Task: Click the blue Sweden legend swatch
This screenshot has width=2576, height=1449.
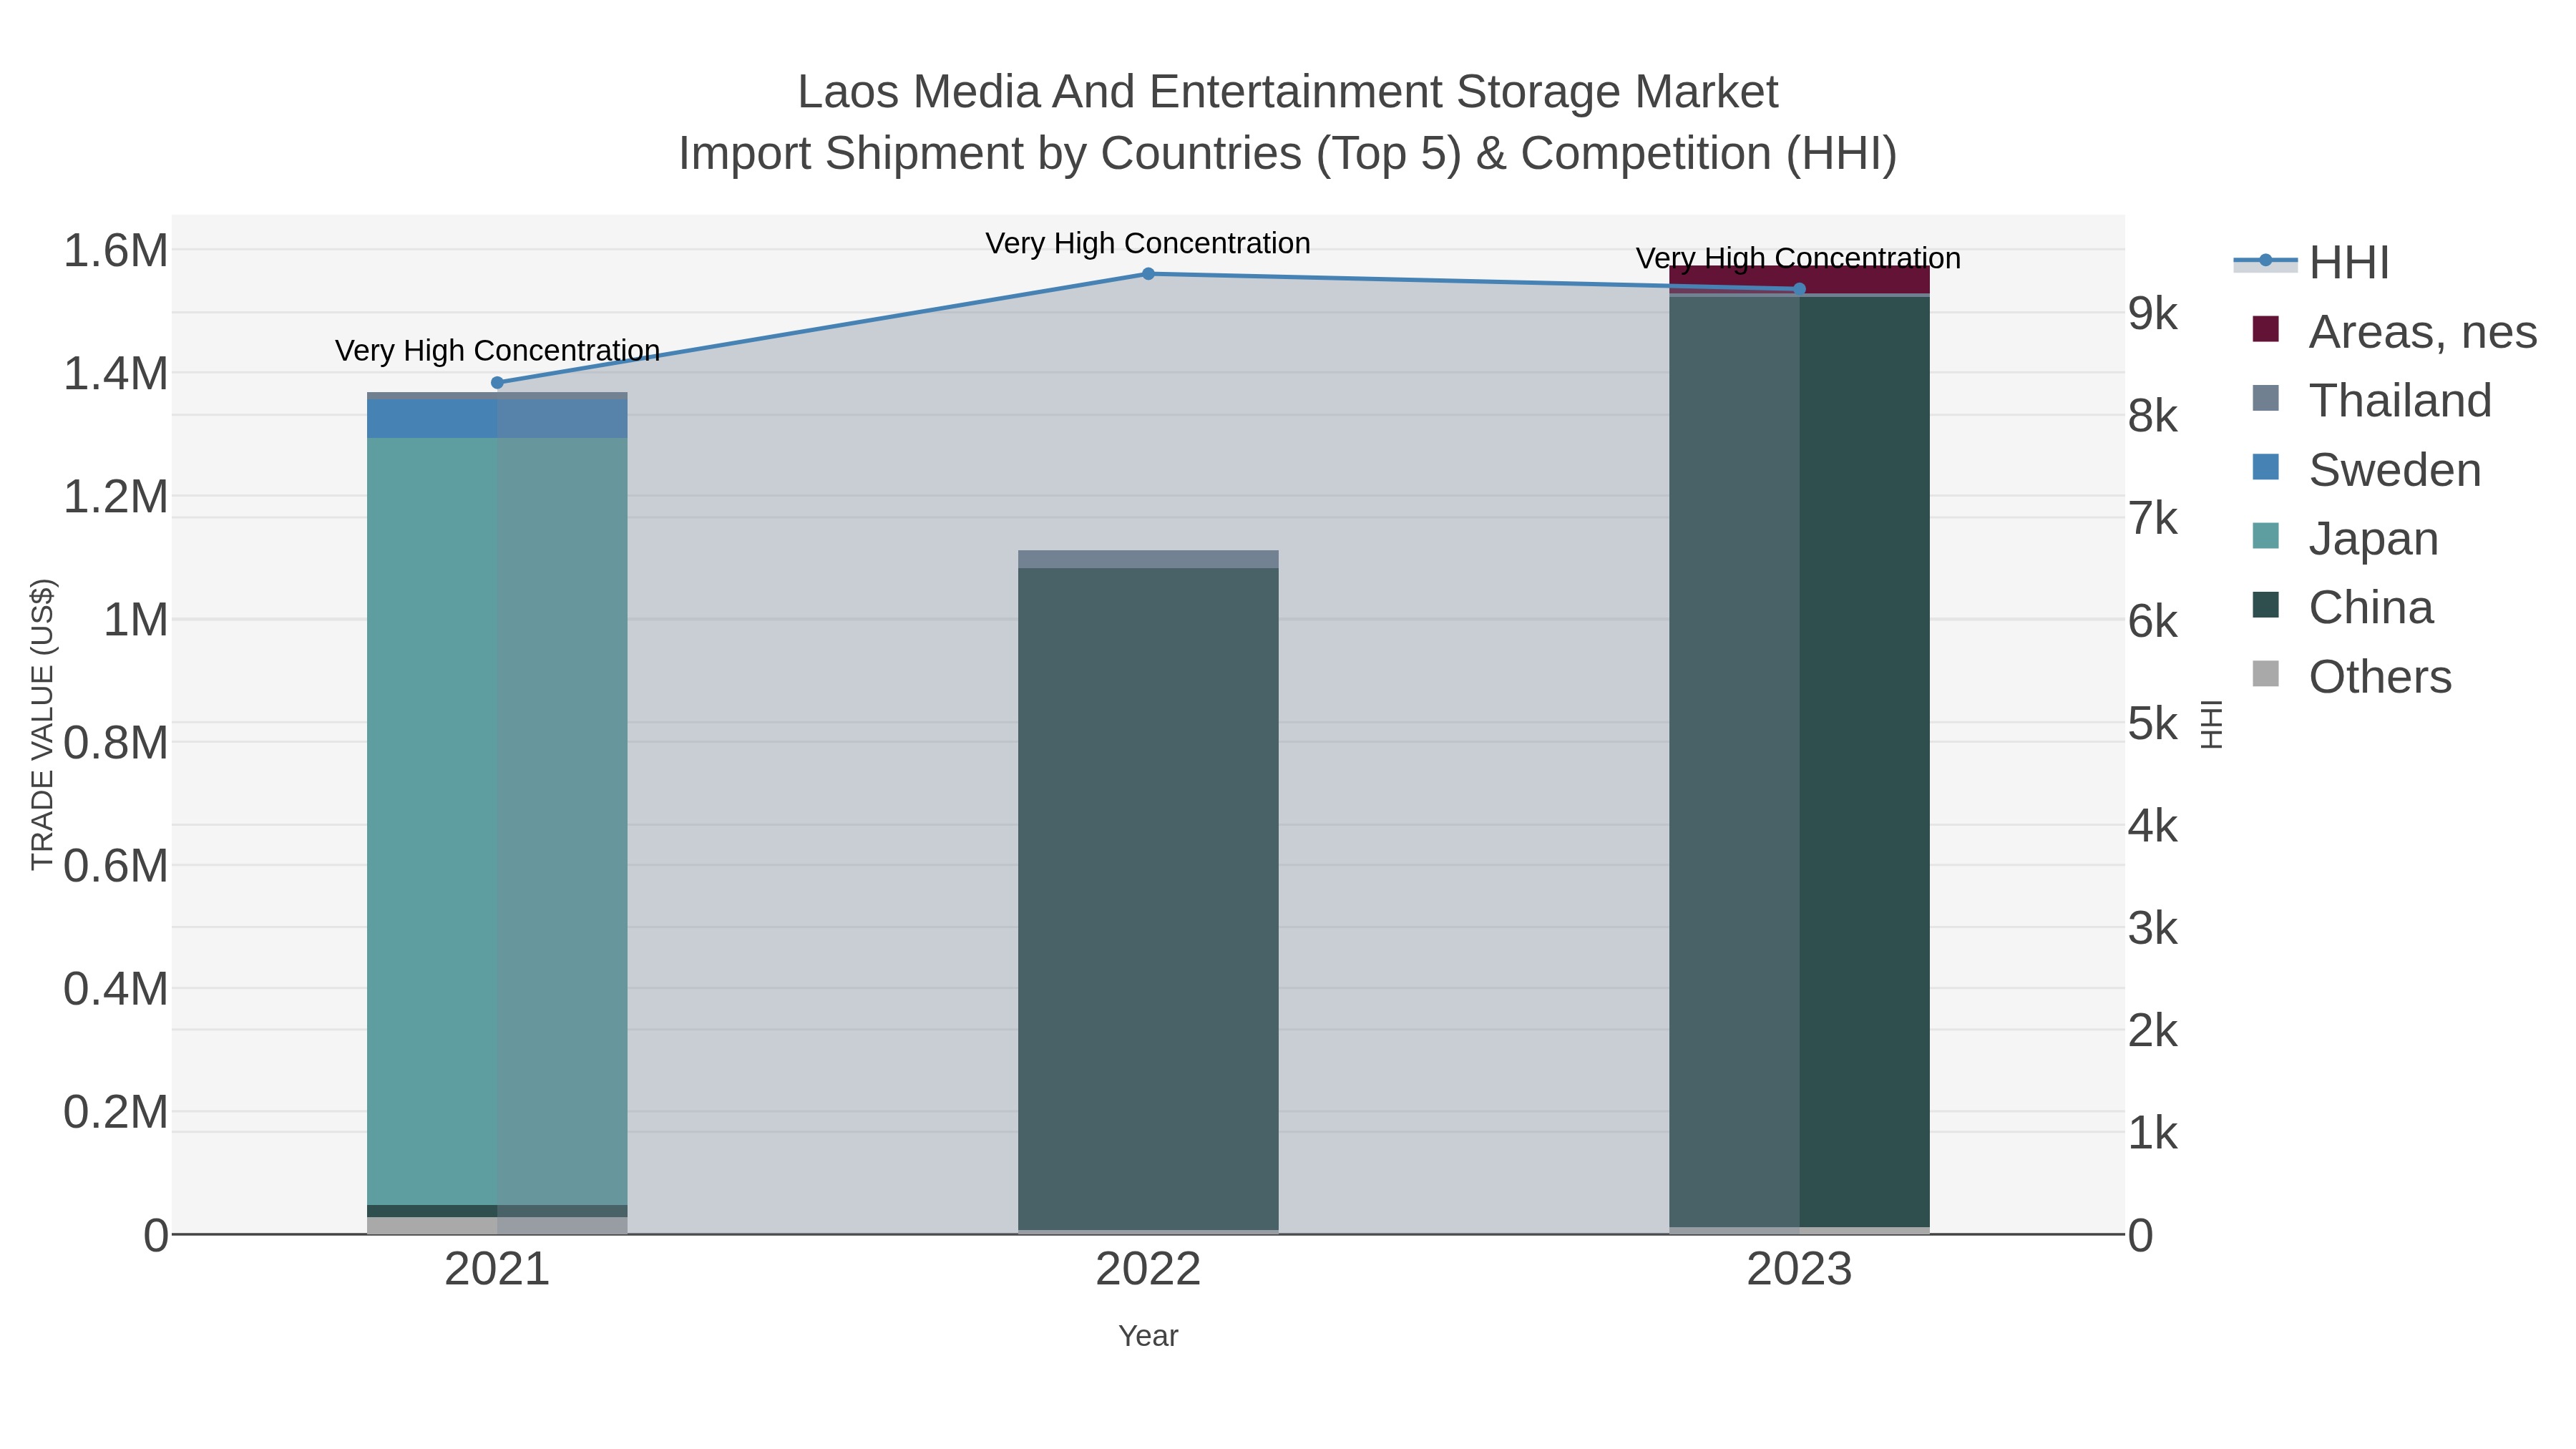Action: pyautogui.click(x=2265, y=467)
